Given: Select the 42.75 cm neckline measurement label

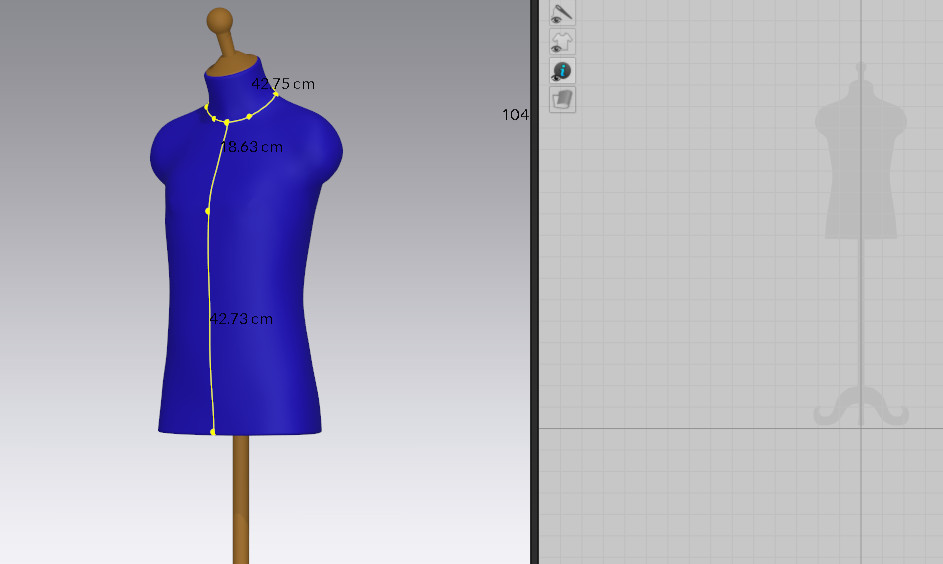Looking at the screenshot, I should point(283,84).
